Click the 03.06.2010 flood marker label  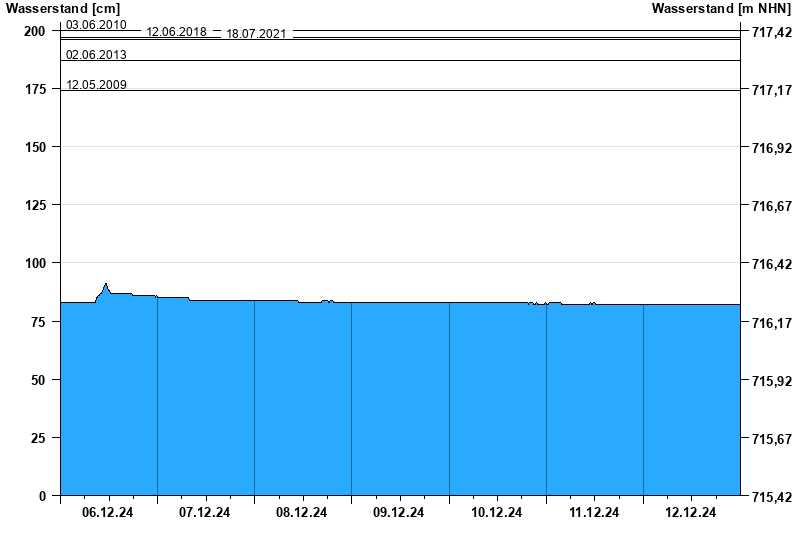point(96,24)
